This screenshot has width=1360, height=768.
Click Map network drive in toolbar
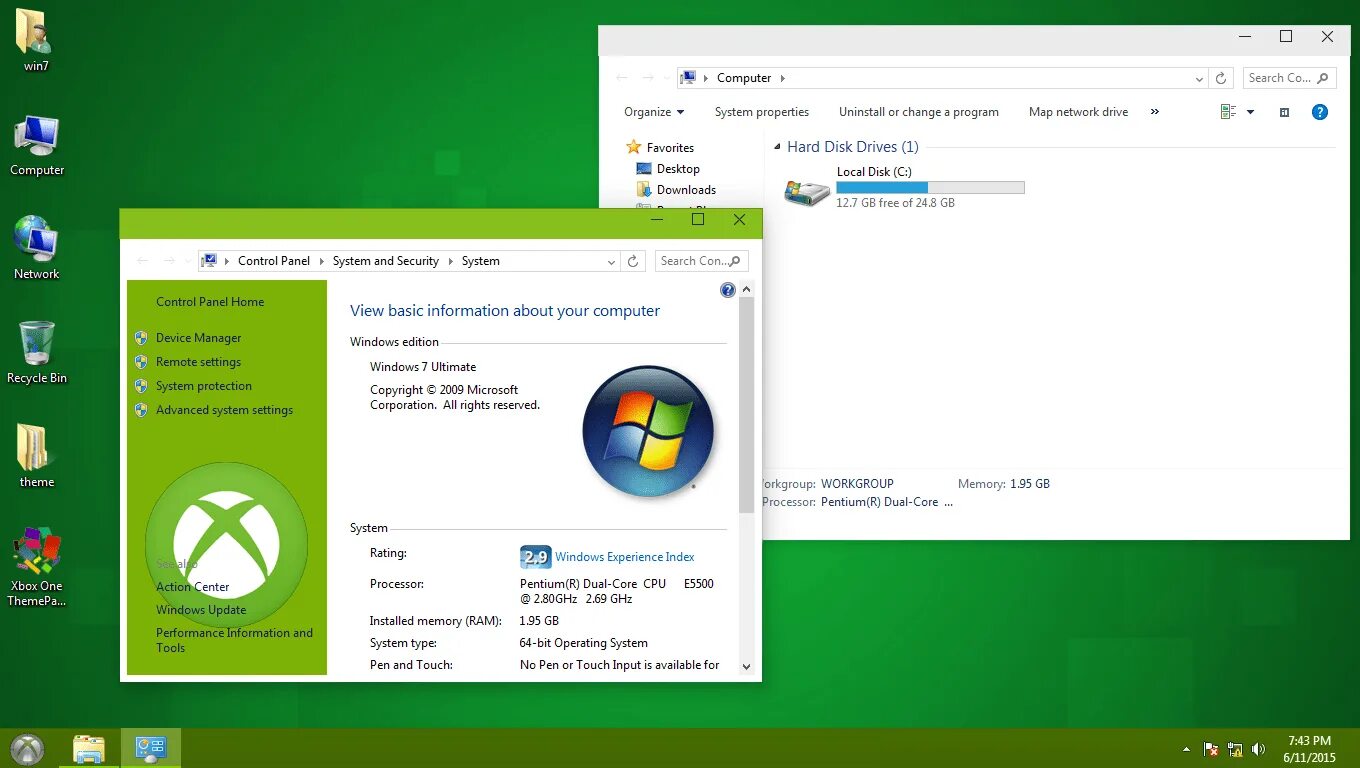click(x=1078, y=112)
